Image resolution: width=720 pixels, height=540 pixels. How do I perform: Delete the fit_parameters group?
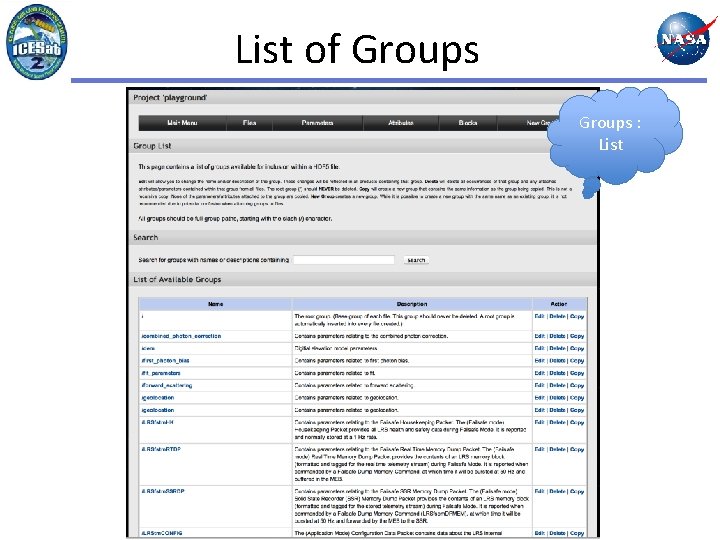(x=557, y=373)
